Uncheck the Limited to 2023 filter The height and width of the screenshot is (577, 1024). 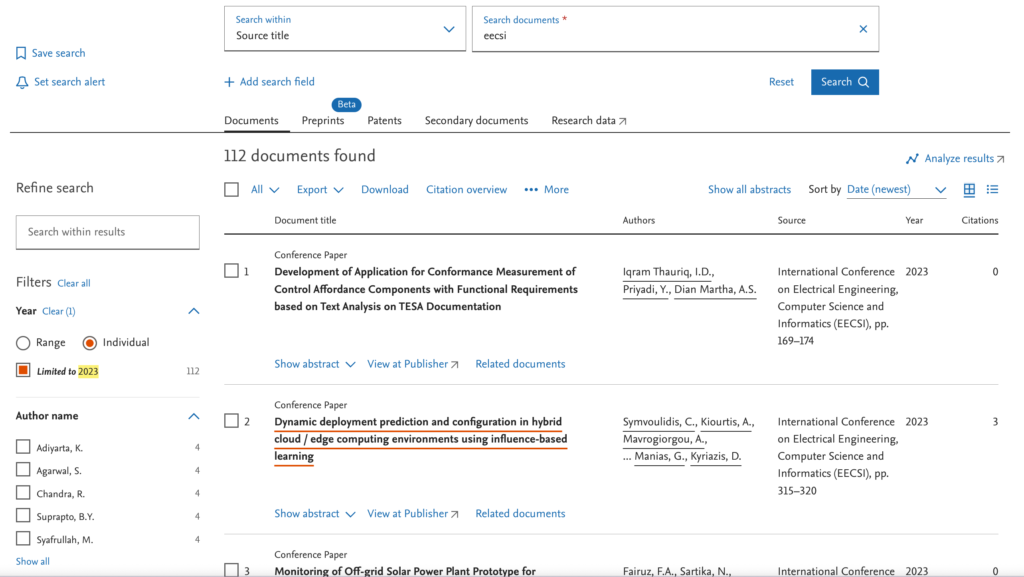point(23,371)
